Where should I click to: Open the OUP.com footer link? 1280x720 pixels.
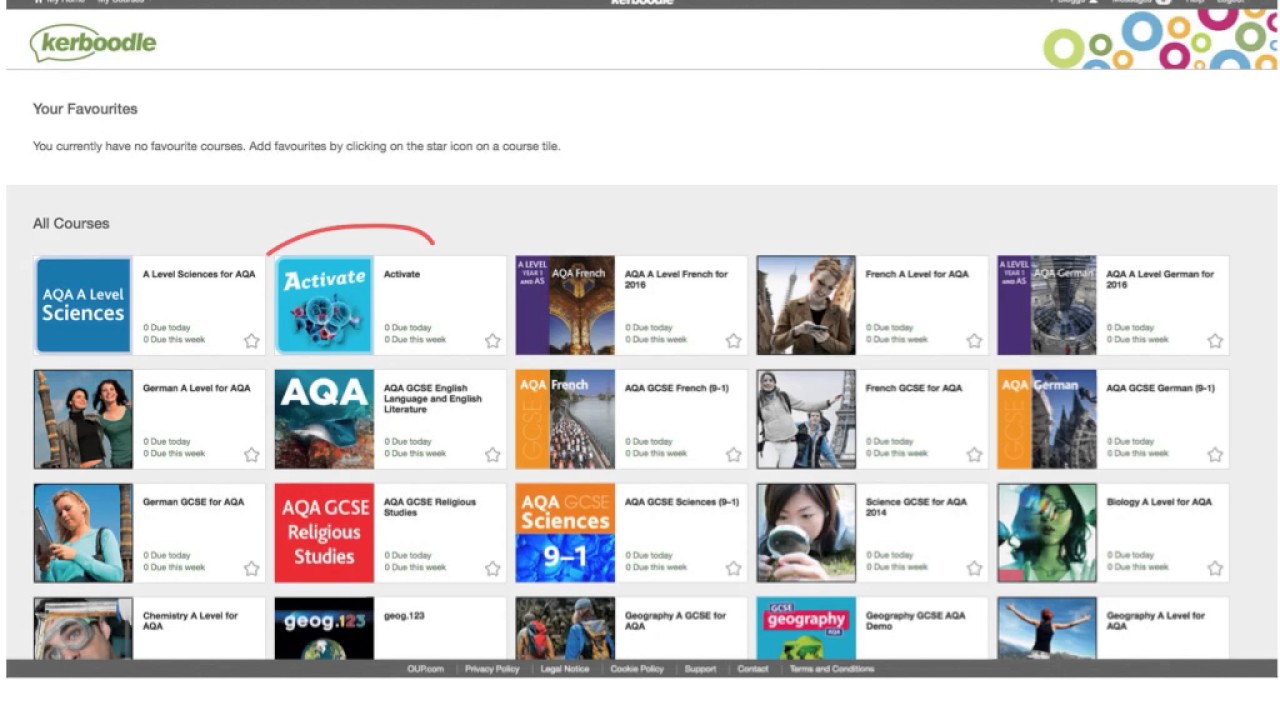(x=425, y=669)
